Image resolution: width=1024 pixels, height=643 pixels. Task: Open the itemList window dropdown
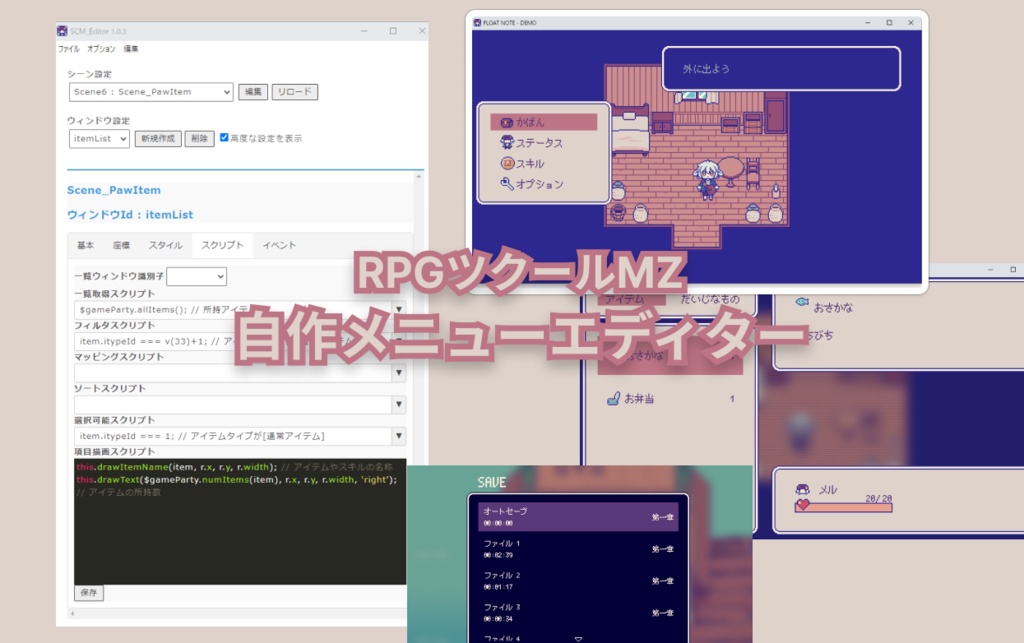click(99, 138)
